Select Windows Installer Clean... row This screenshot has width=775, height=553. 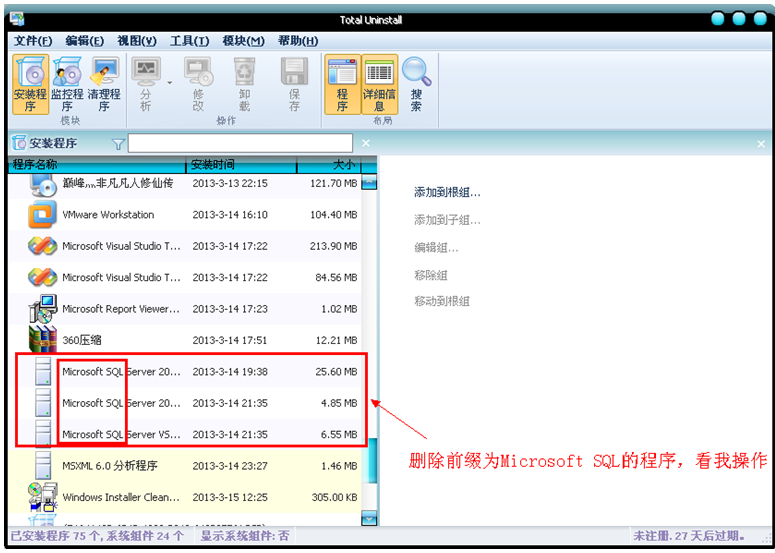[185, 497]
